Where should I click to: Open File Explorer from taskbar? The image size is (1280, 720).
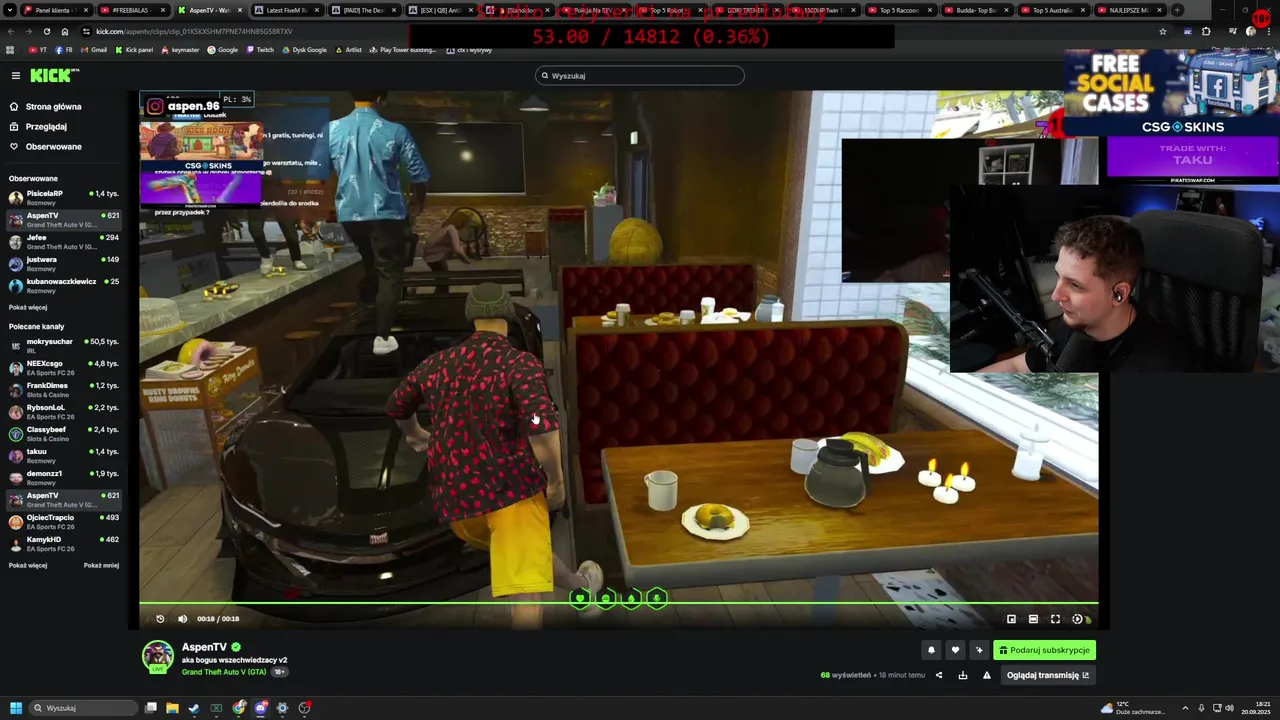click(172, 708)
